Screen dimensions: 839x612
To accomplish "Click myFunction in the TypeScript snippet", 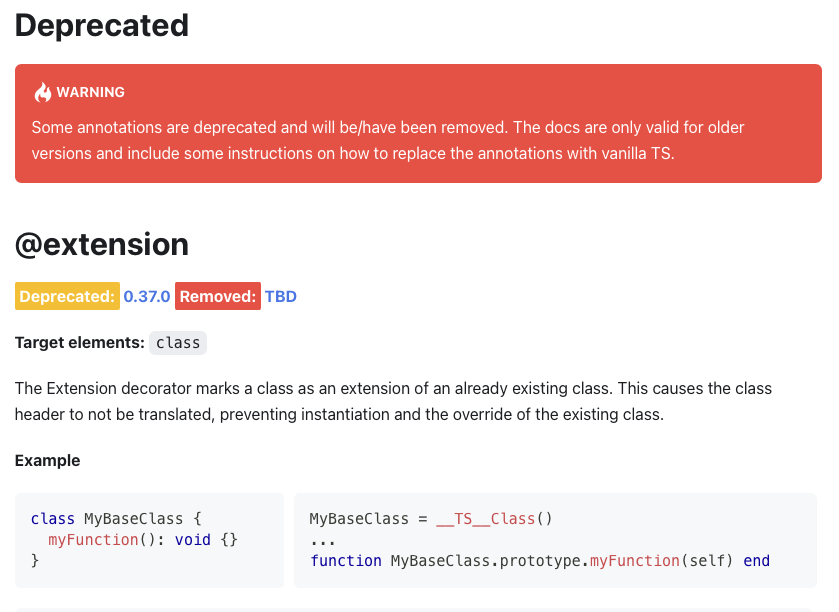I will [93, 540].
